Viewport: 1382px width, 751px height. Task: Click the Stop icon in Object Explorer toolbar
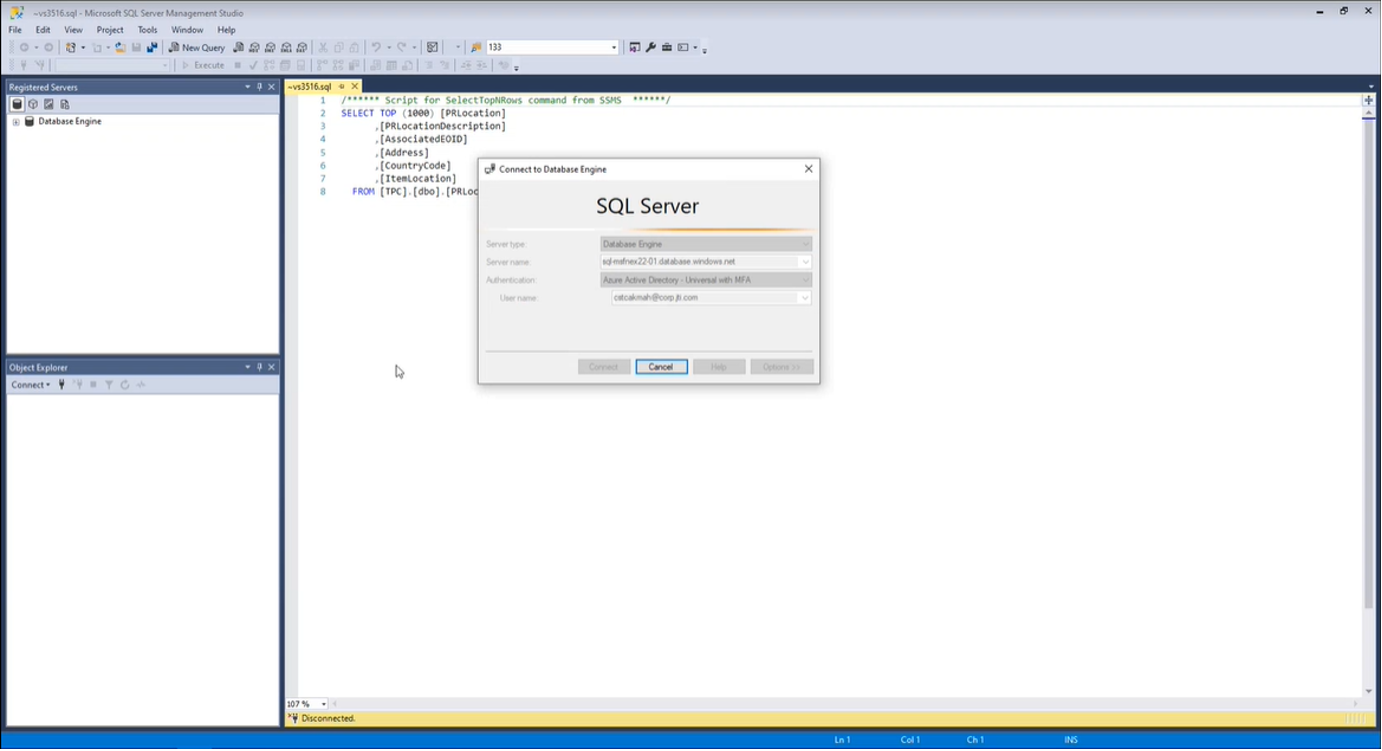tap(94, 385)
